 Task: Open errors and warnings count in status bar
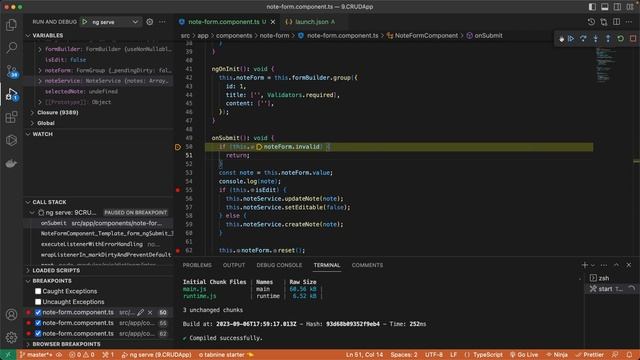coord(82,355)
